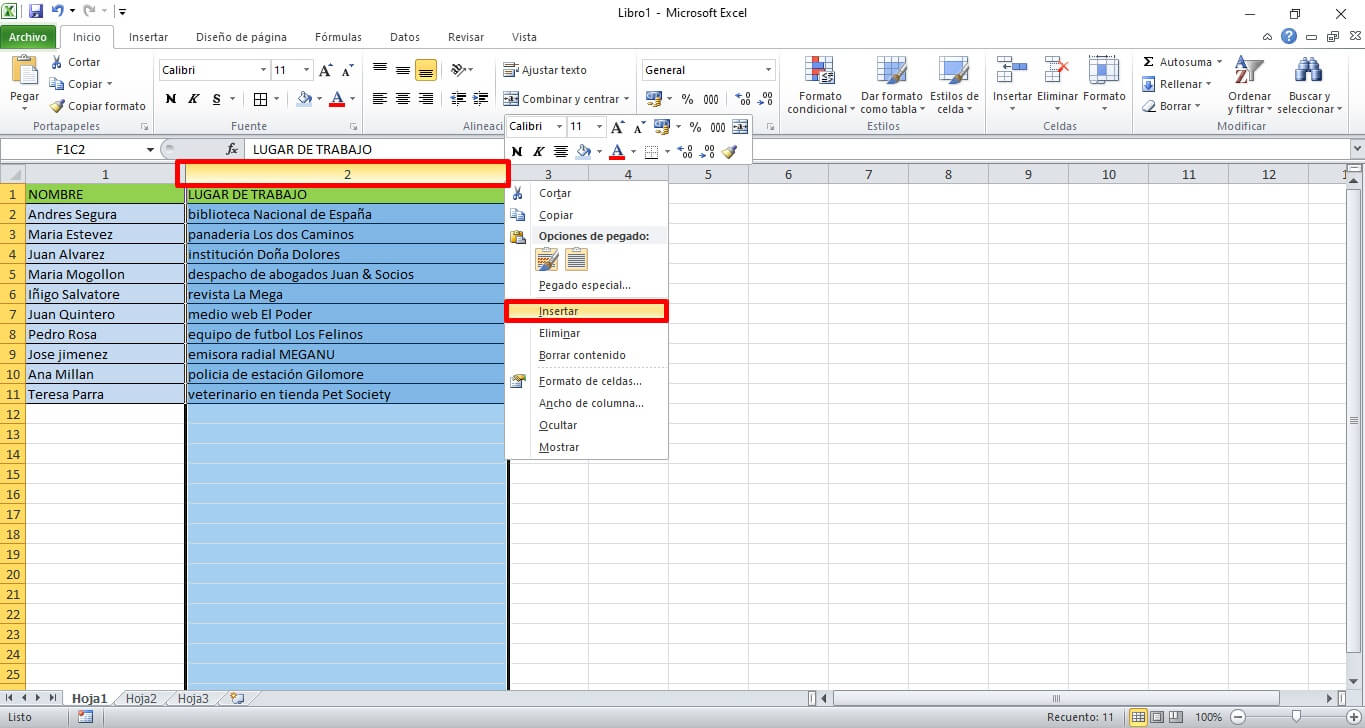Open the ribbon font name Calibri dropdown

[x=264, y=70]
